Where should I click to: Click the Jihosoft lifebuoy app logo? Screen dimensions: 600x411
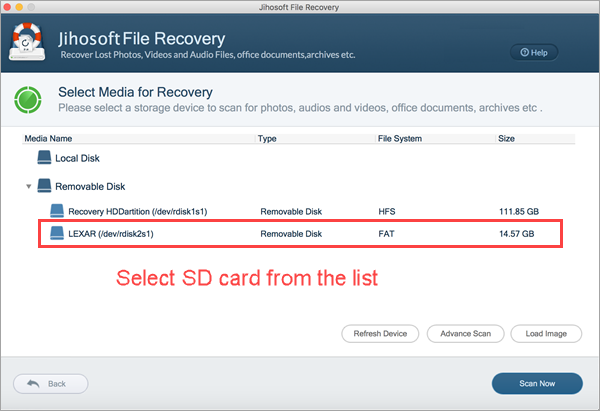[x=27, y=41]
